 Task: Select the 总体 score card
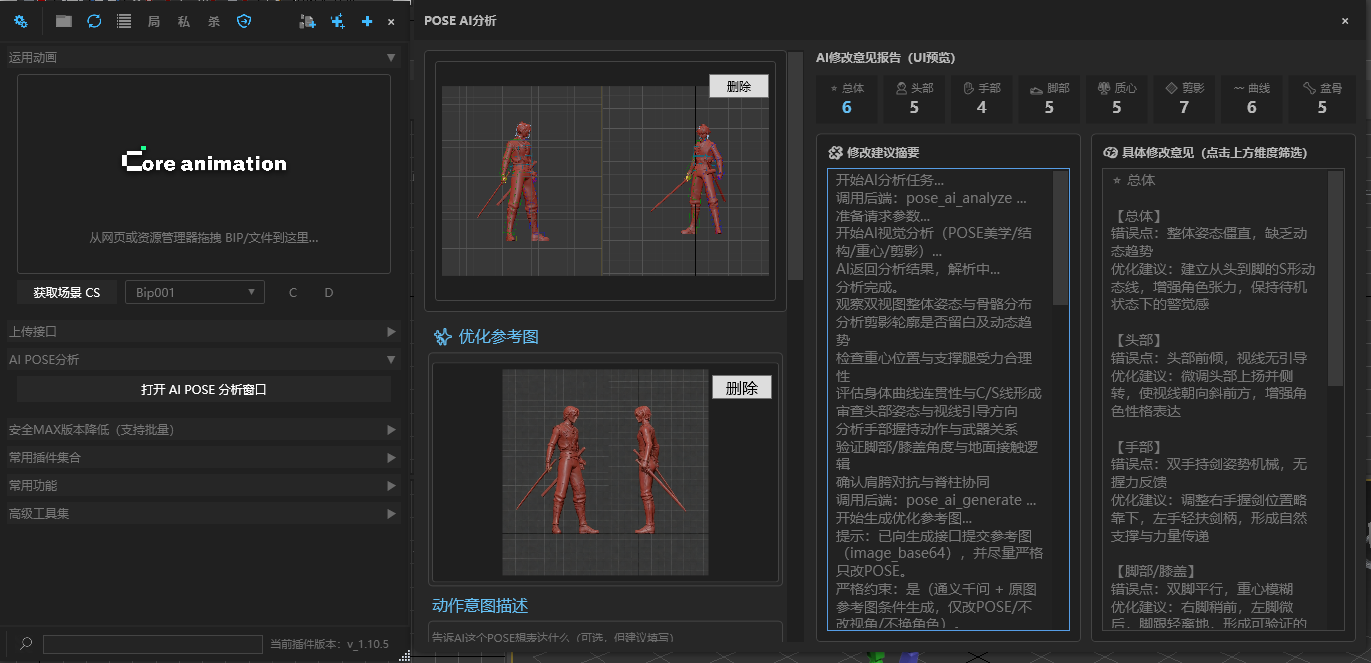(x=847, y=98)
